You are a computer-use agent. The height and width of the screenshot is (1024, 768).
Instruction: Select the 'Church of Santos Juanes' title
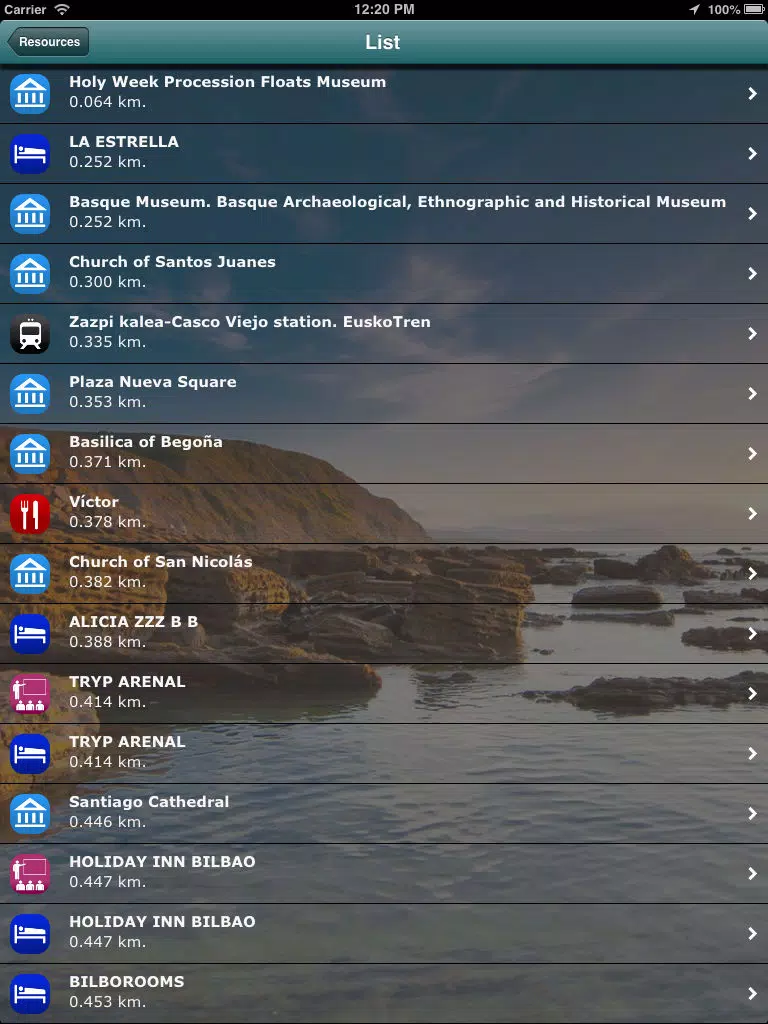pos(172,262)
